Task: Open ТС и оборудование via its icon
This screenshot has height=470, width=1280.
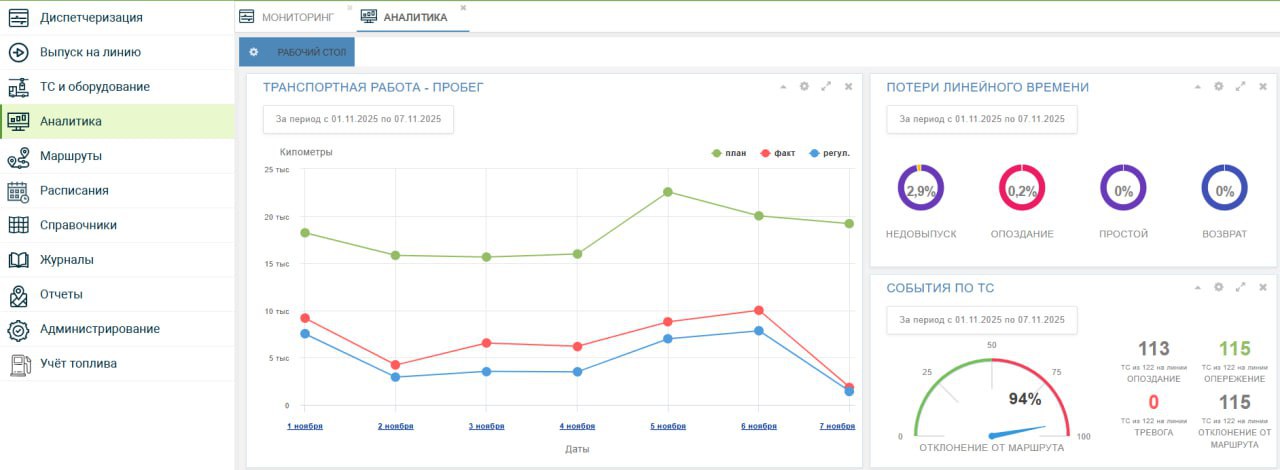Action: [x=18, y=87]
